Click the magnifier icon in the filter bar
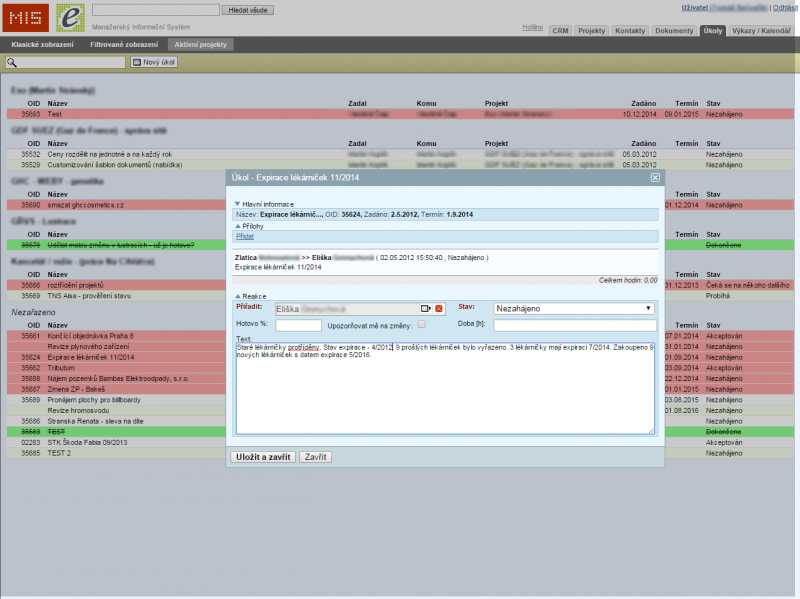800x599 pixels. coord(11,62)
